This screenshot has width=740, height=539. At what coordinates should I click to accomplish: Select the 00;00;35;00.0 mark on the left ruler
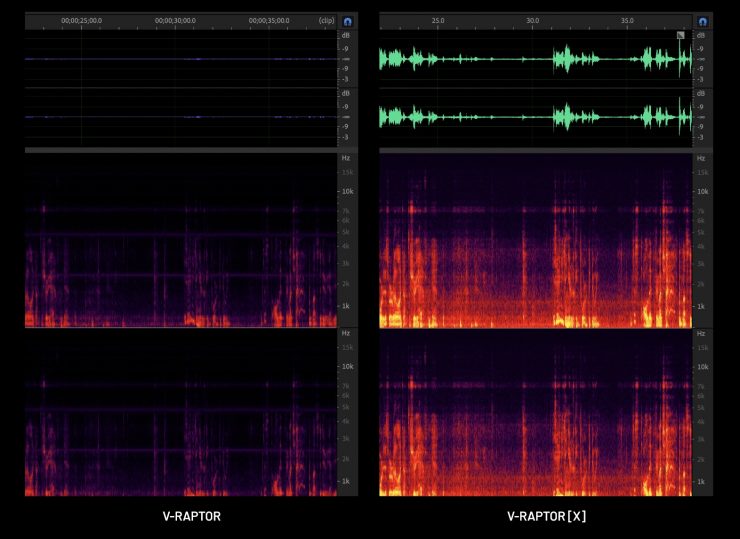(x=270, y=20)
